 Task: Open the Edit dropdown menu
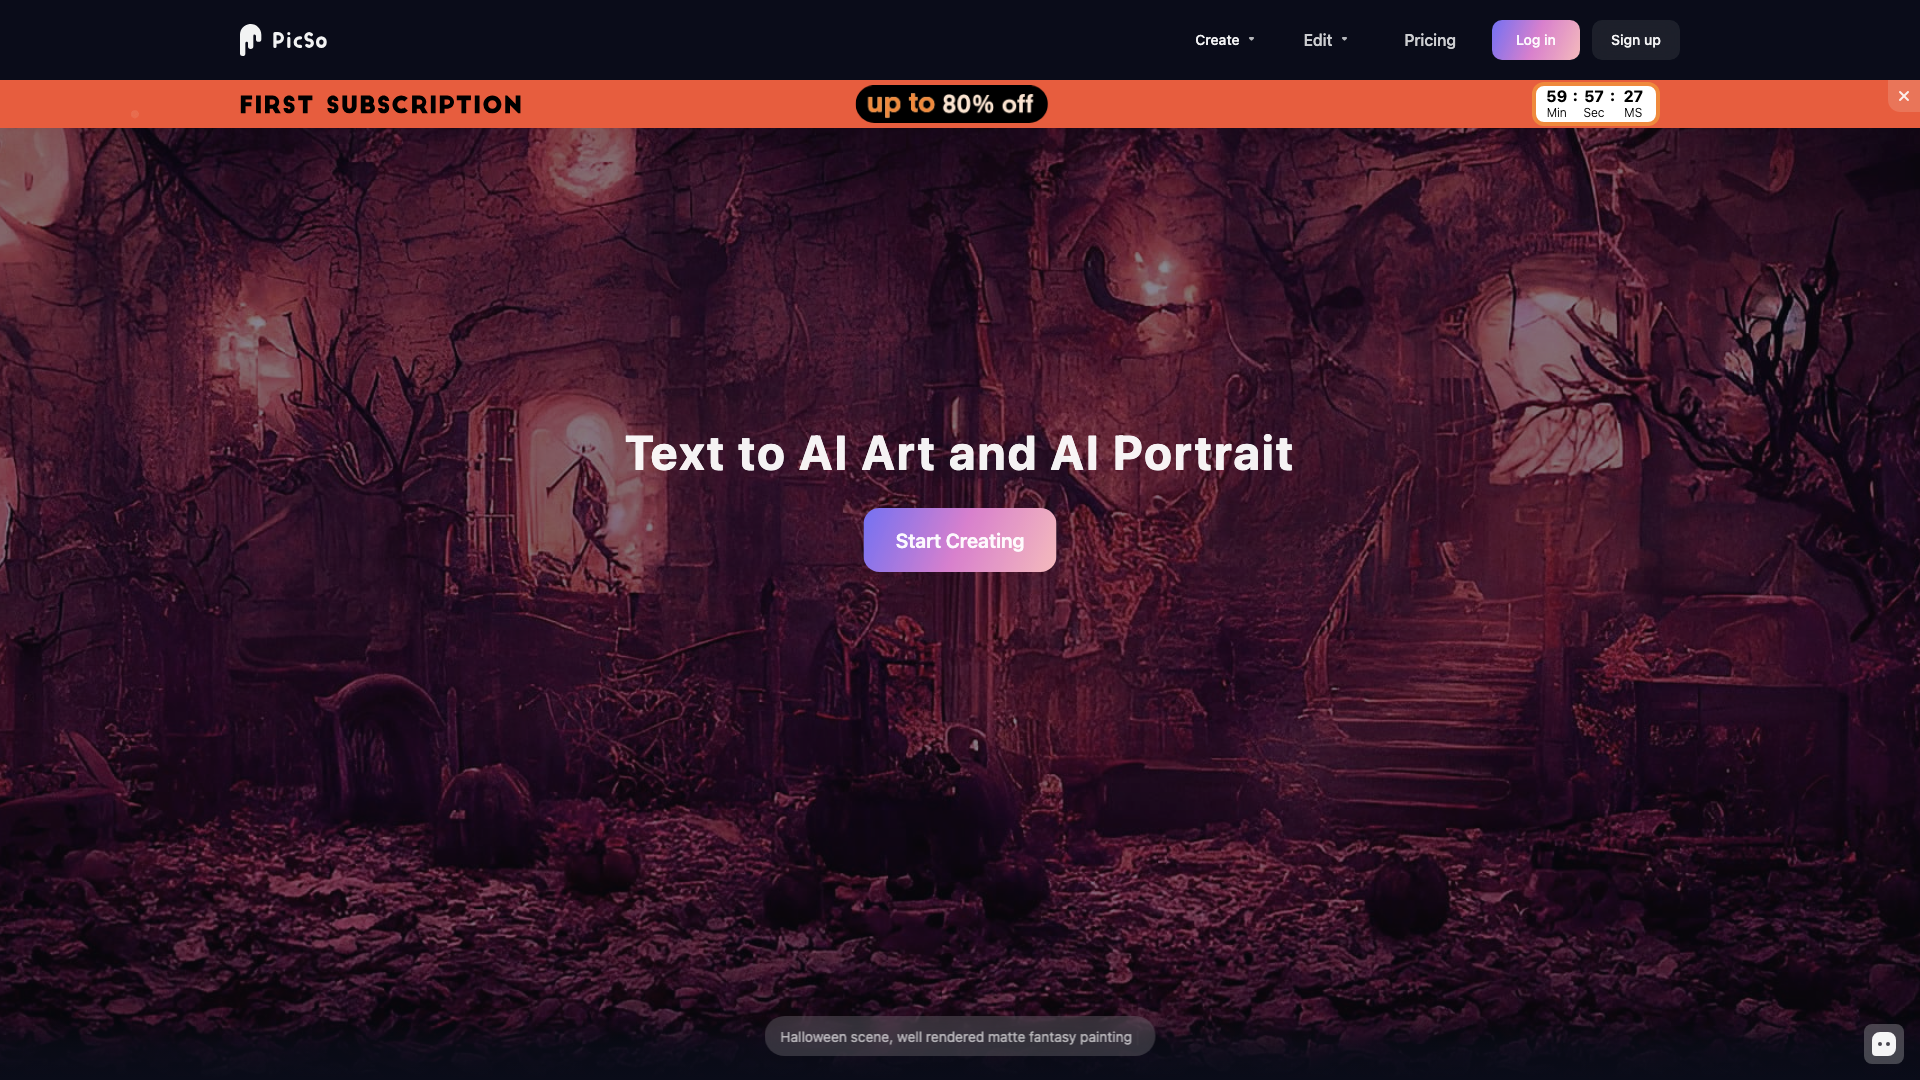(x=1319, y=40)
